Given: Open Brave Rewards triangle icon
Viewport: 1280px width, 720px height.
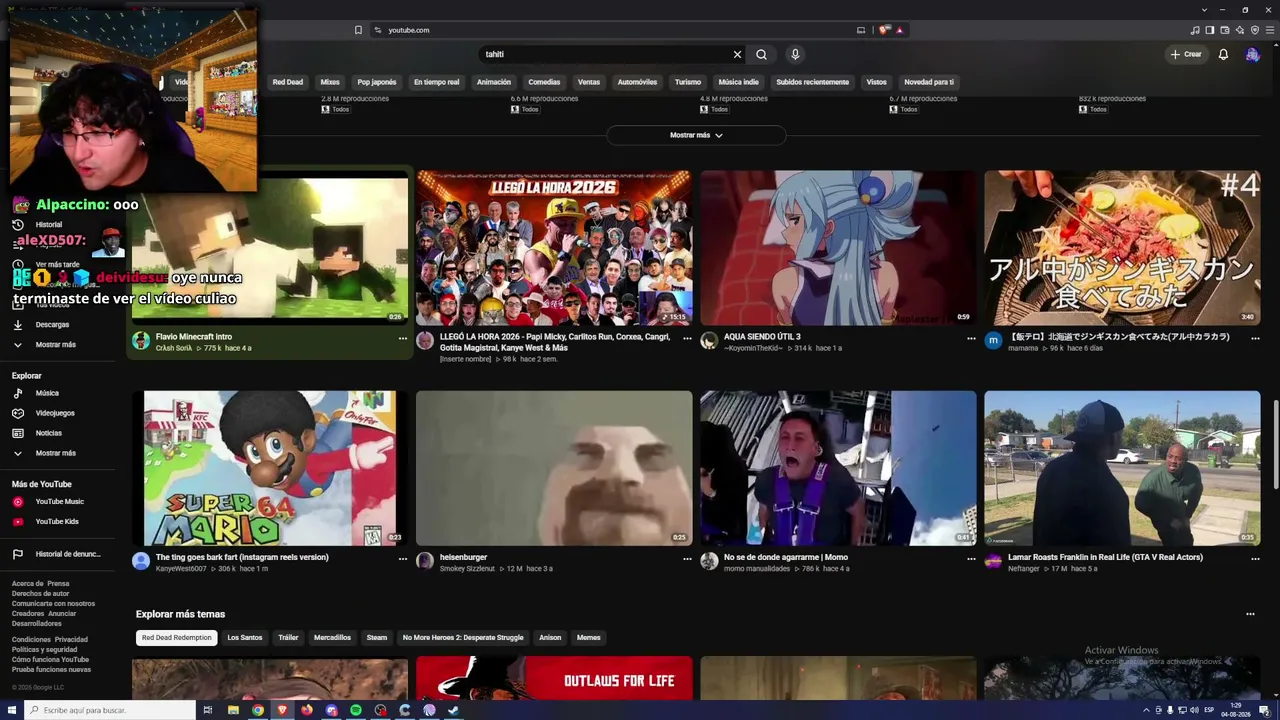Looking at the screenshot, I should click(900, 30).
